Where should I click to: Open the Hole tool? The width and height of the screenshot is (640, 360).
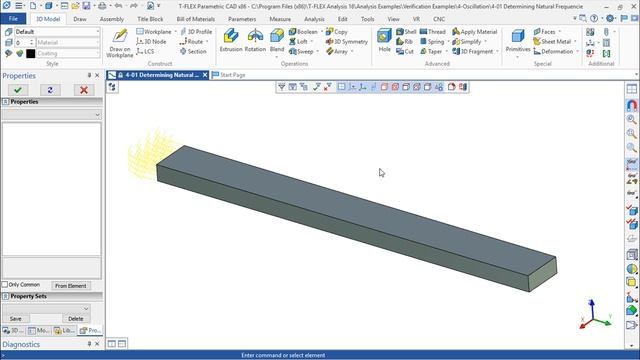[x=384, y=40]
